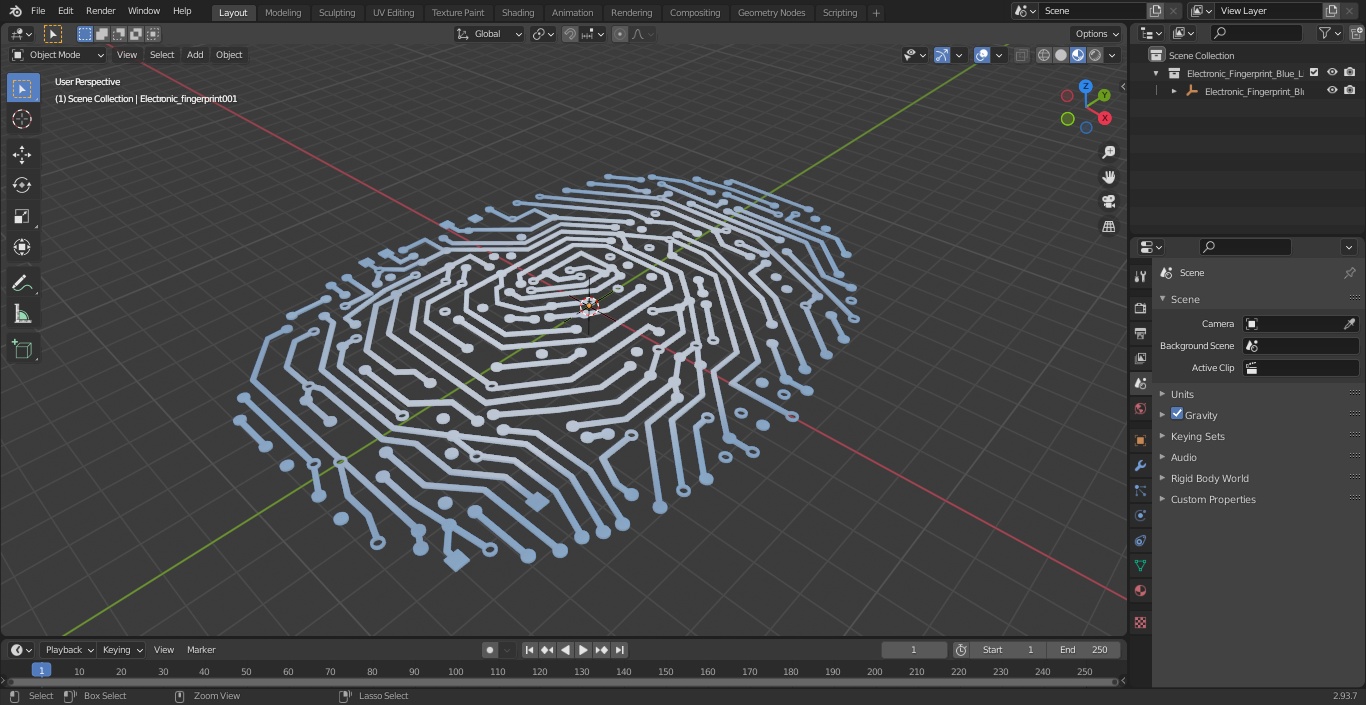Choose the Move tool
This screenshot has height=705, width=1366.
22,154
